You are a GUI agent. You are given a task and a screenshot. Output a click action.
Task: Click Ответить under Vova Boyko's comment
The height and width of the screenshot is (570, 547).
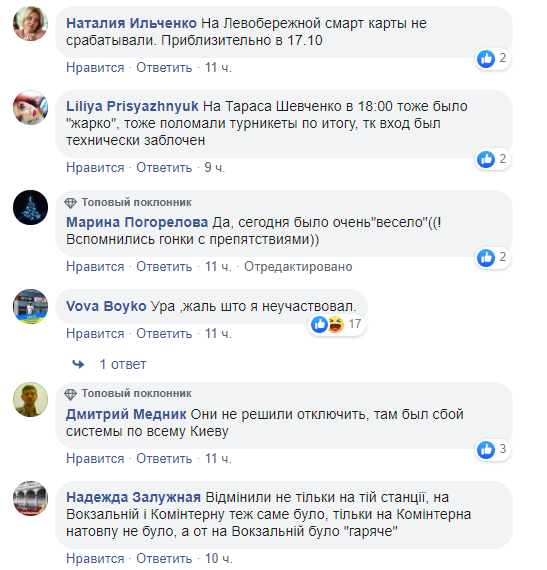(164, 333)
